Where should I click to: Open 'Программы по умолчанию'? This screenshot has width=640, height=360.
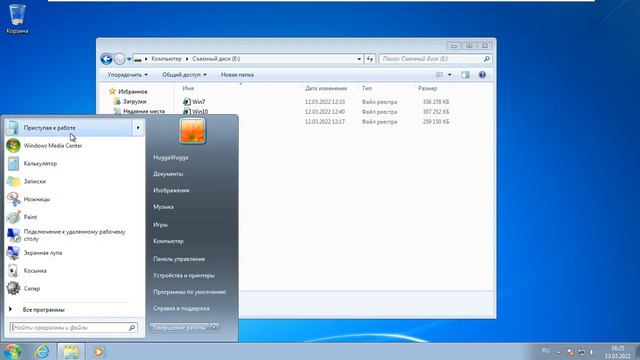189,292
